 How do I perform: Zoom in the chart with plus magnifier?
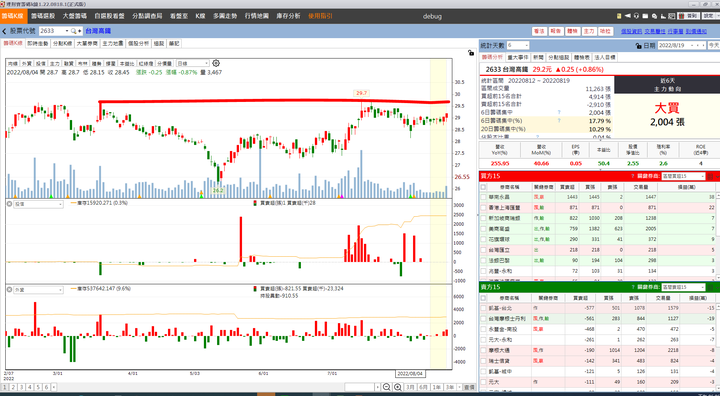click(398, 387)
